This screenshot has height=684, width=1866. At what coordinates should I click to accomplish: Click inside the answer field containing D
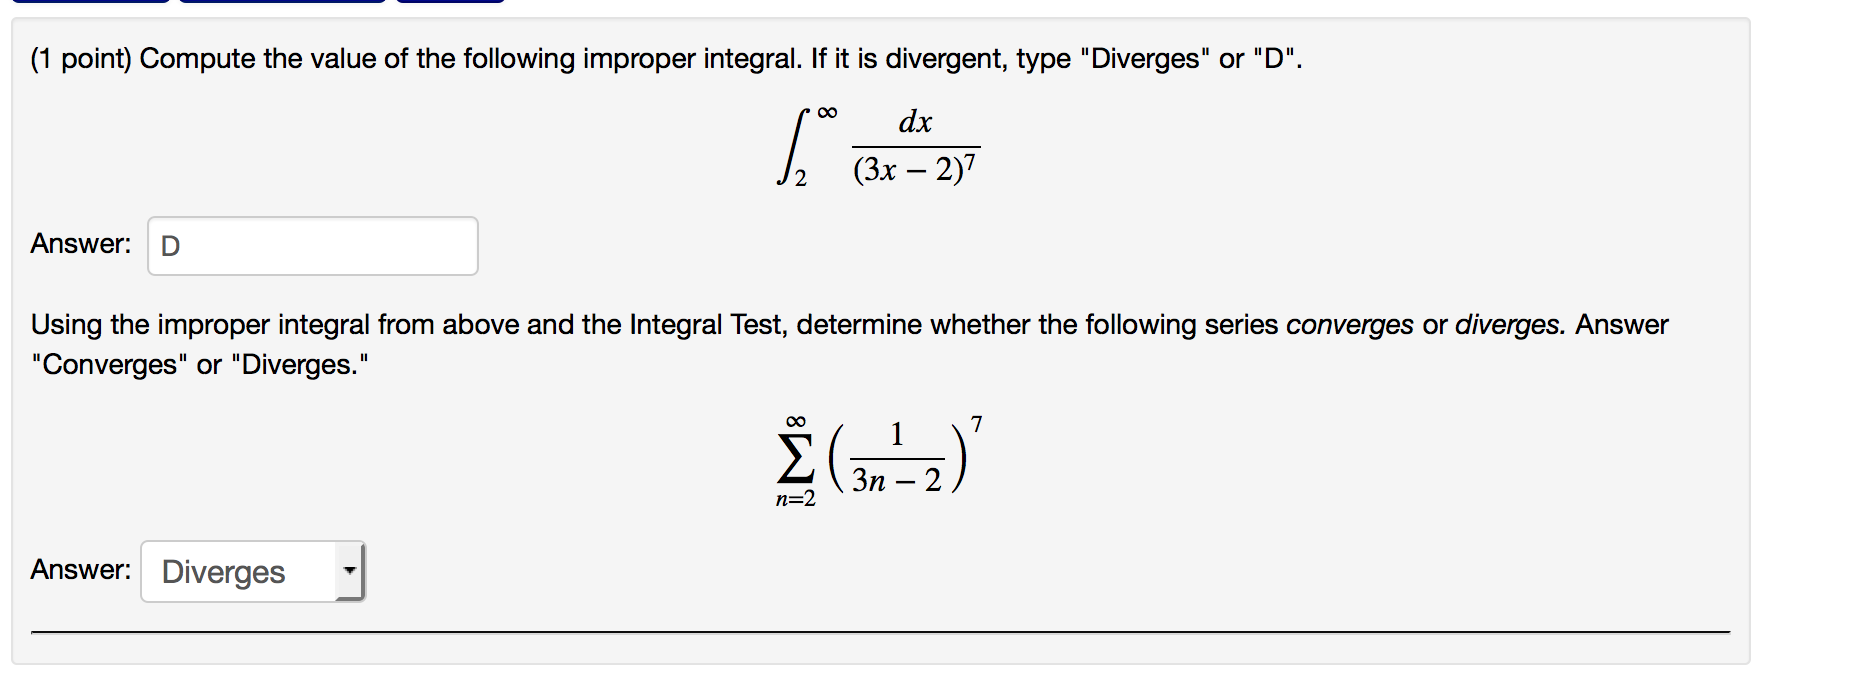(310, 245)
